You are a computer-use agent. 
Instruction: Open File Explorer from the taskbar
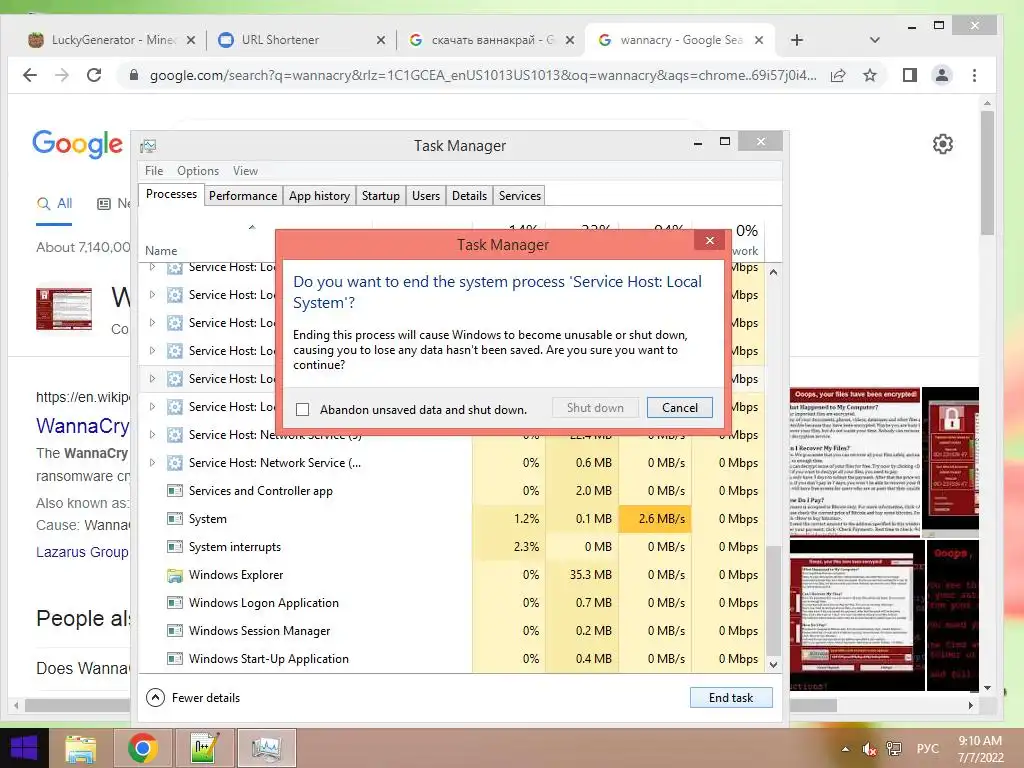click(x=80, y=748)
